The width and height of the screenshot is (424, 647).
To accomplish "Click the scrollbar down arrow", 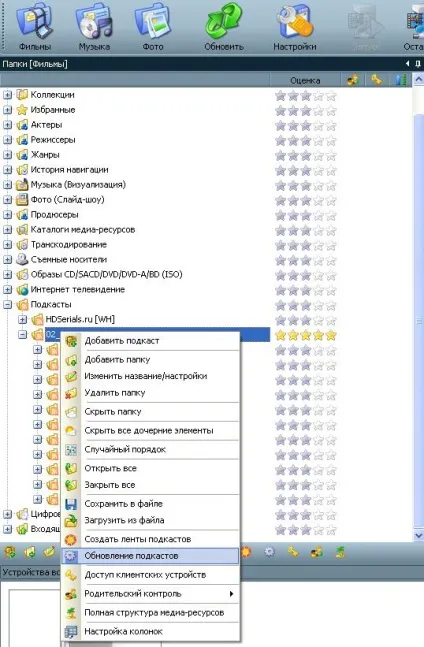I will 418,536.
